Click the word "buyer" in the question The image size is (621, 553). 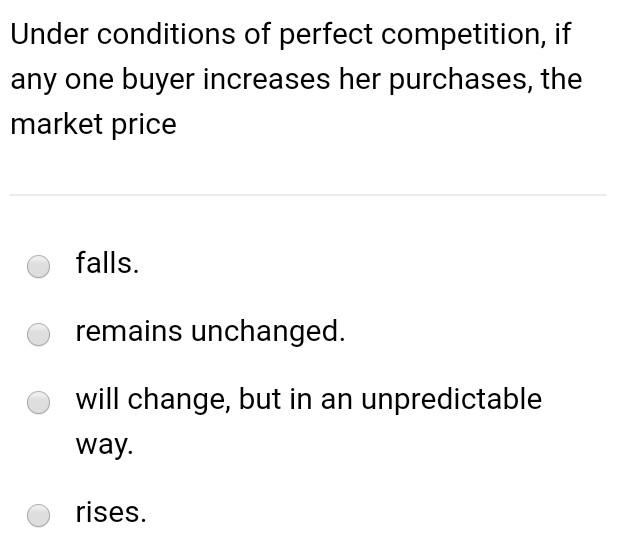tap(158, 80)
